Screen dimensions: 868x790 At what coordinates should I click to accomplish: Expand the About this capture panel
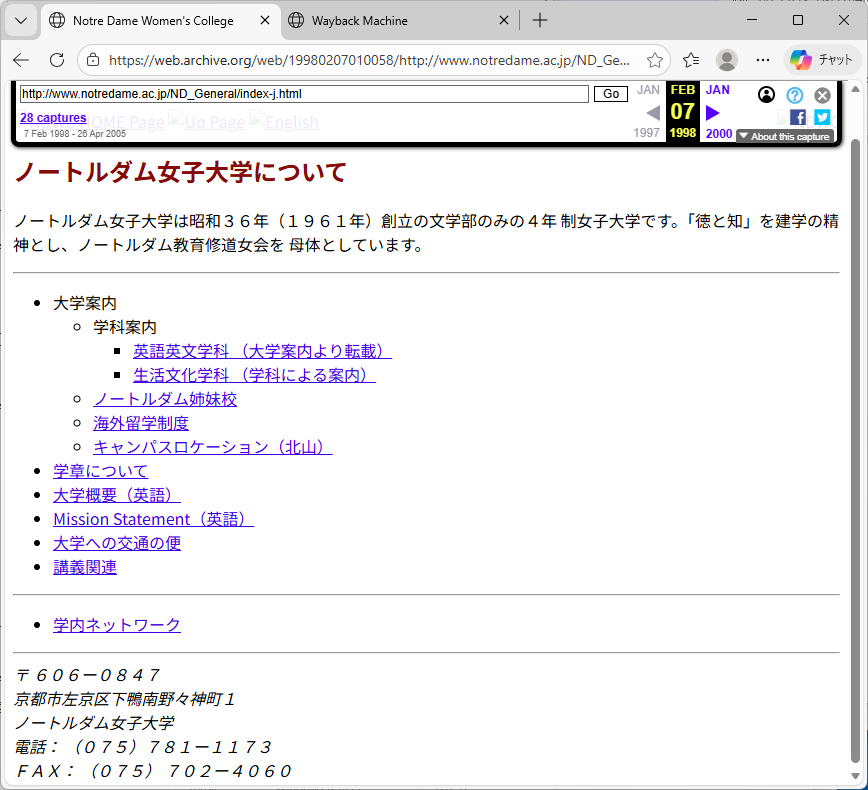(x=784, y=136)
